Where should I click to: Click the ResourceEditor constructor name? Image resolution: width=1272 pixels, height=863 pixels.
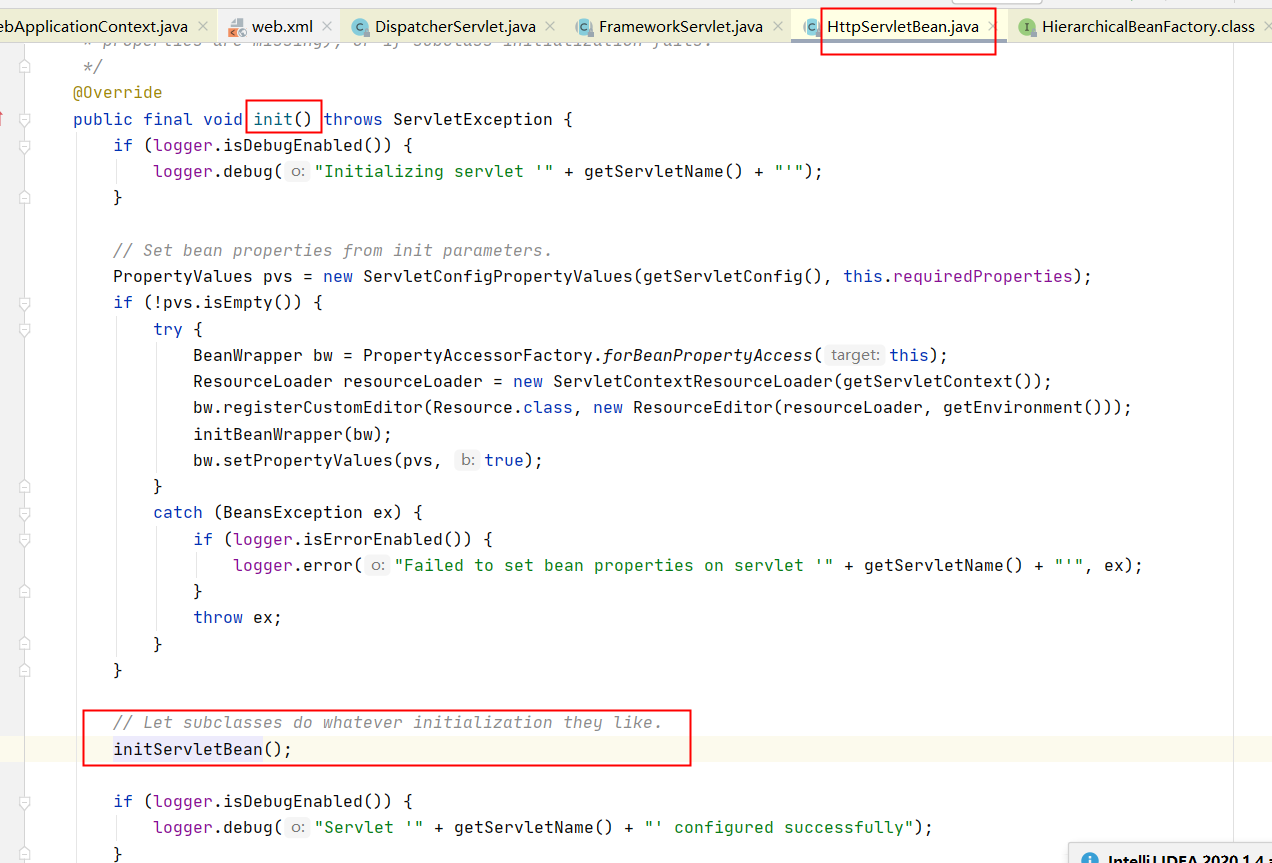(702, 407)
